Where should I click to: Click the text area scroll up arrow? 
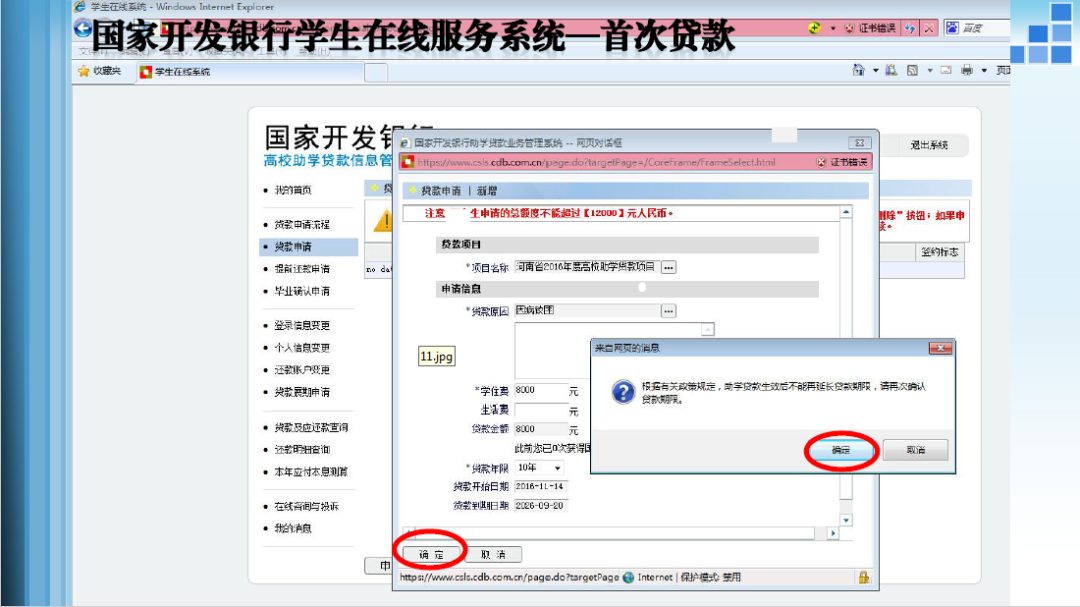[707, 330]
